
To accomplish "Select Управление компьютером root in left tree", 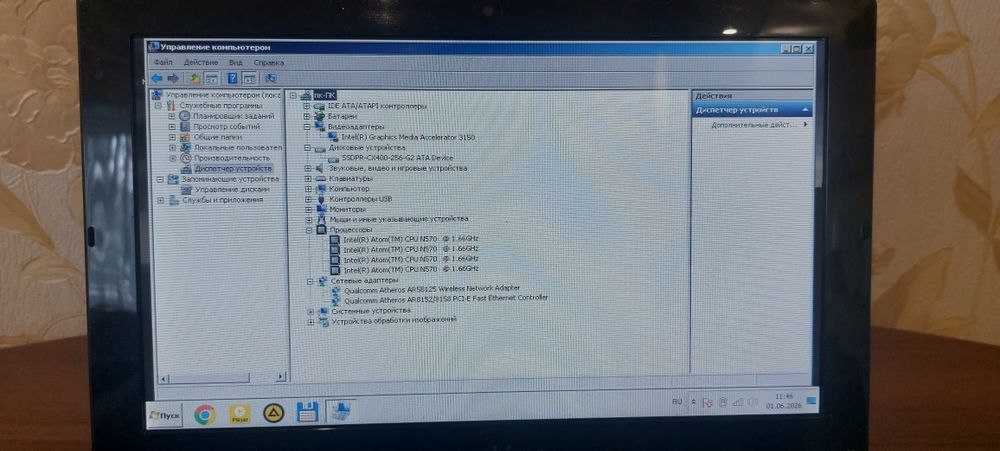I will pos(223,95).
